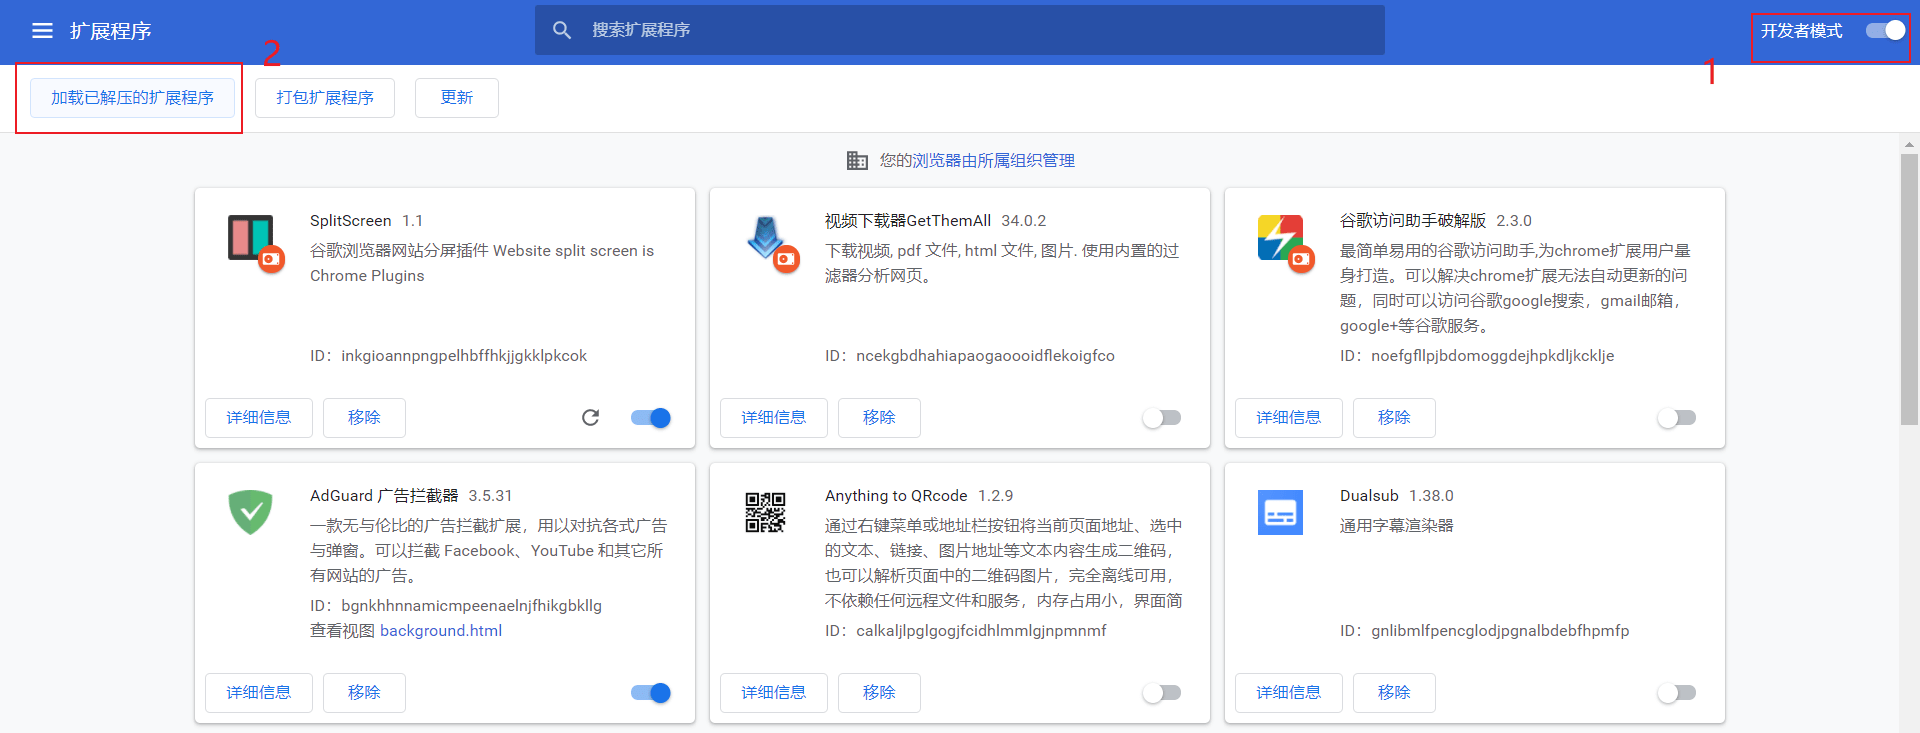This screenshot has width=1920, height=733.
Task: Enable the GetThemAll extension toggle
Action: coord(1162,418)
